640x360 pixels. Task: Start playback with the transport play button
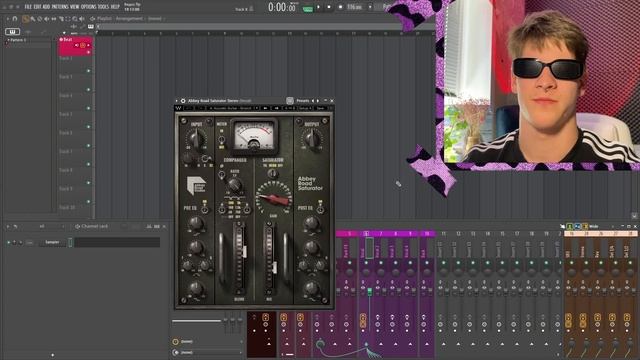point(318,7)
